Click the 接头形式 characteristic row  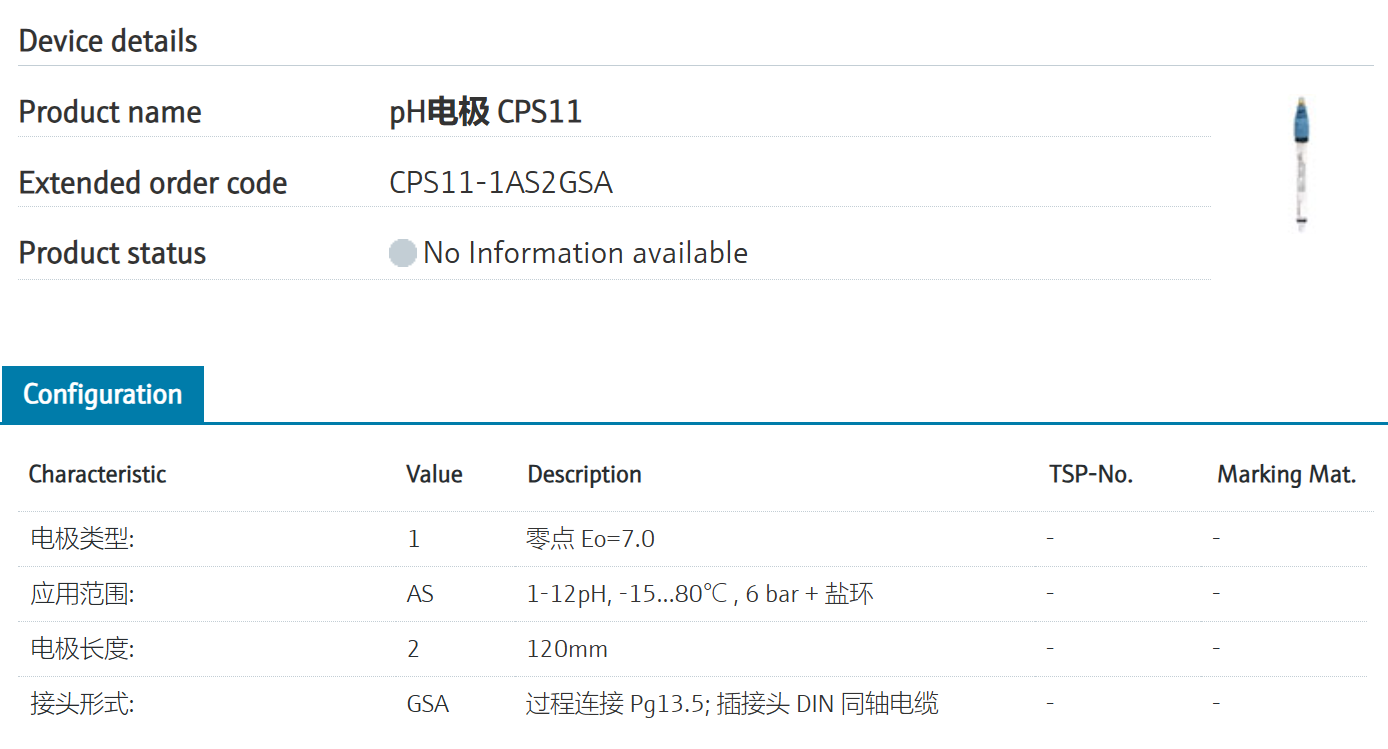click(x=82, y=704)
